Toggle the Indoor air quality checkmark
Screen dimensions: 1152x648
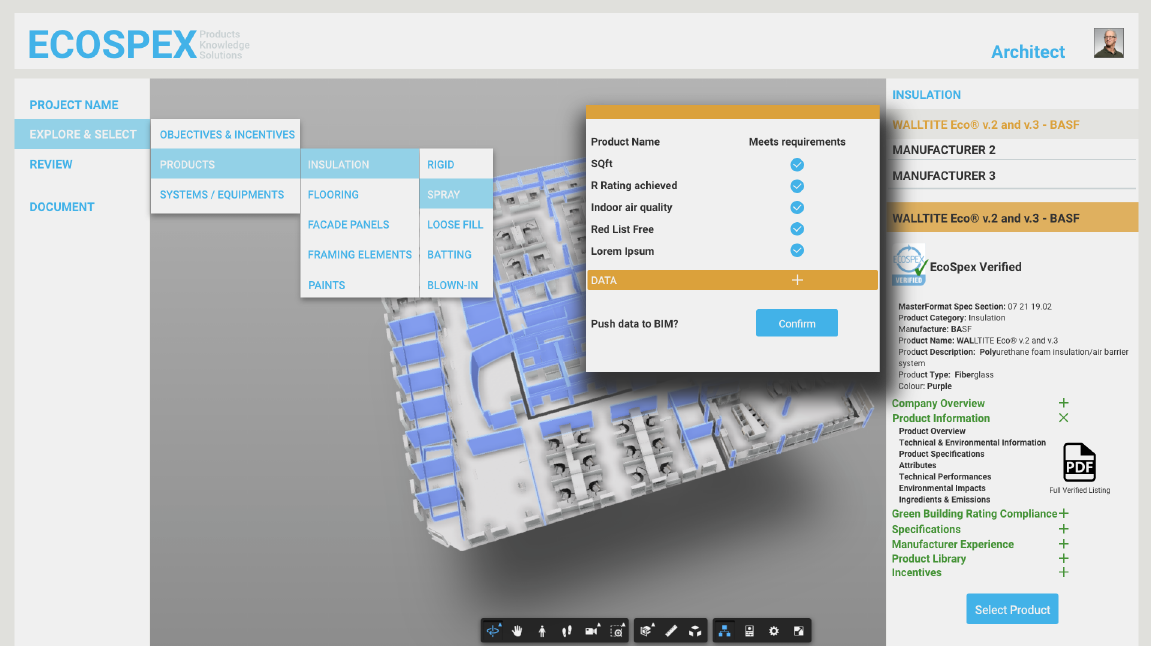[x=796, y=207]
